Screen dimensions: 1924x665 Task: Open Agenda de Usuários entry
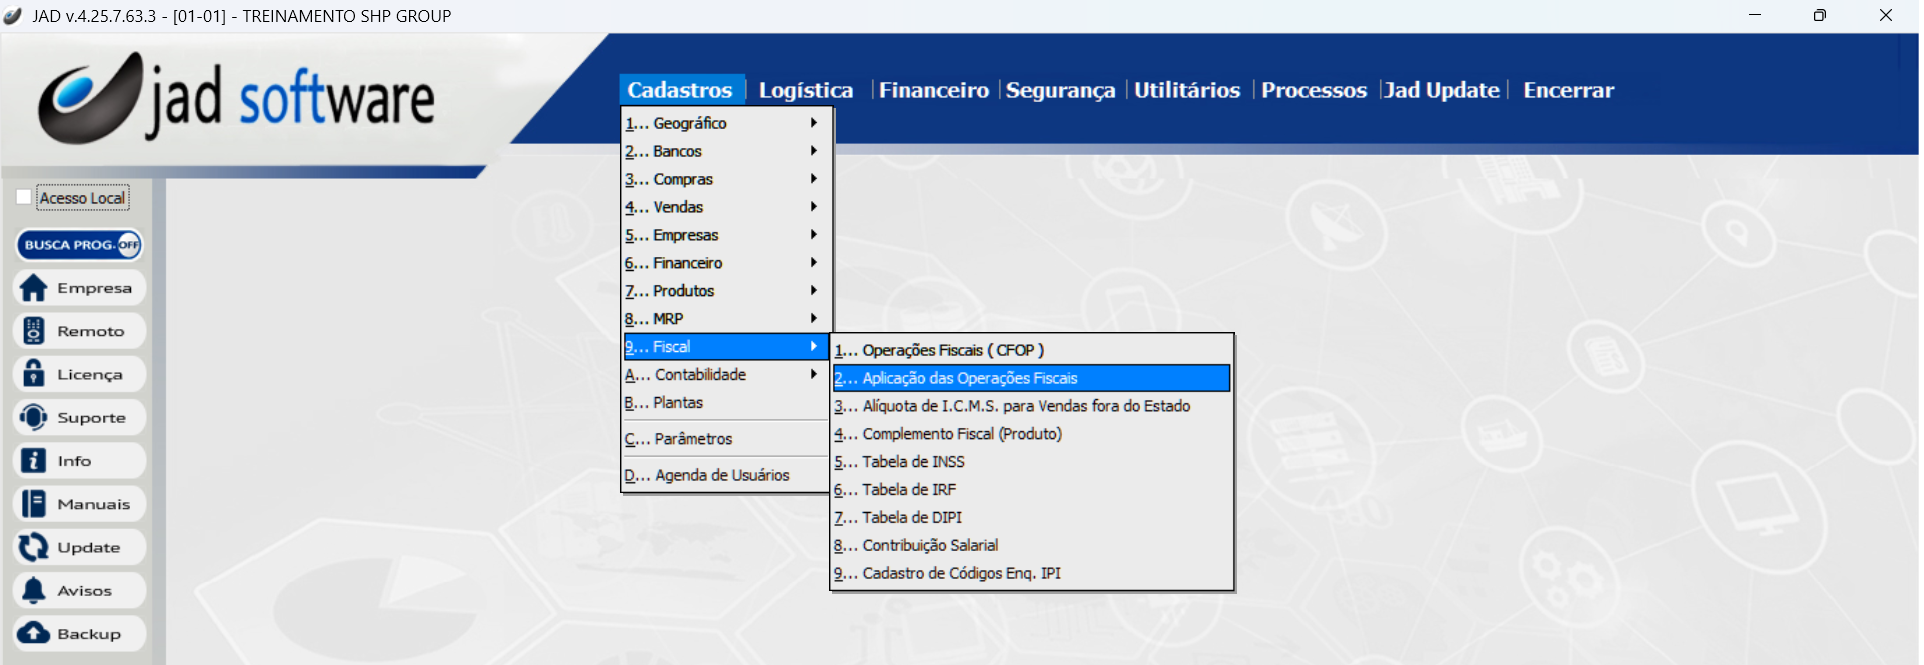click(x=726, y=475)
